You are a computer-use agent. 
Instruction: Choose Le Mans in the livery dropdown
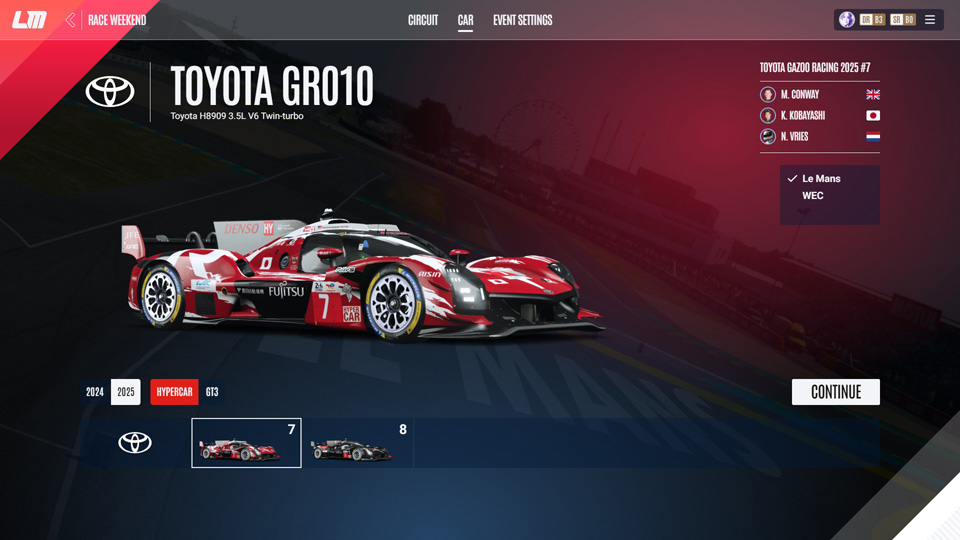pyautogui.click(x=821, y=179)
